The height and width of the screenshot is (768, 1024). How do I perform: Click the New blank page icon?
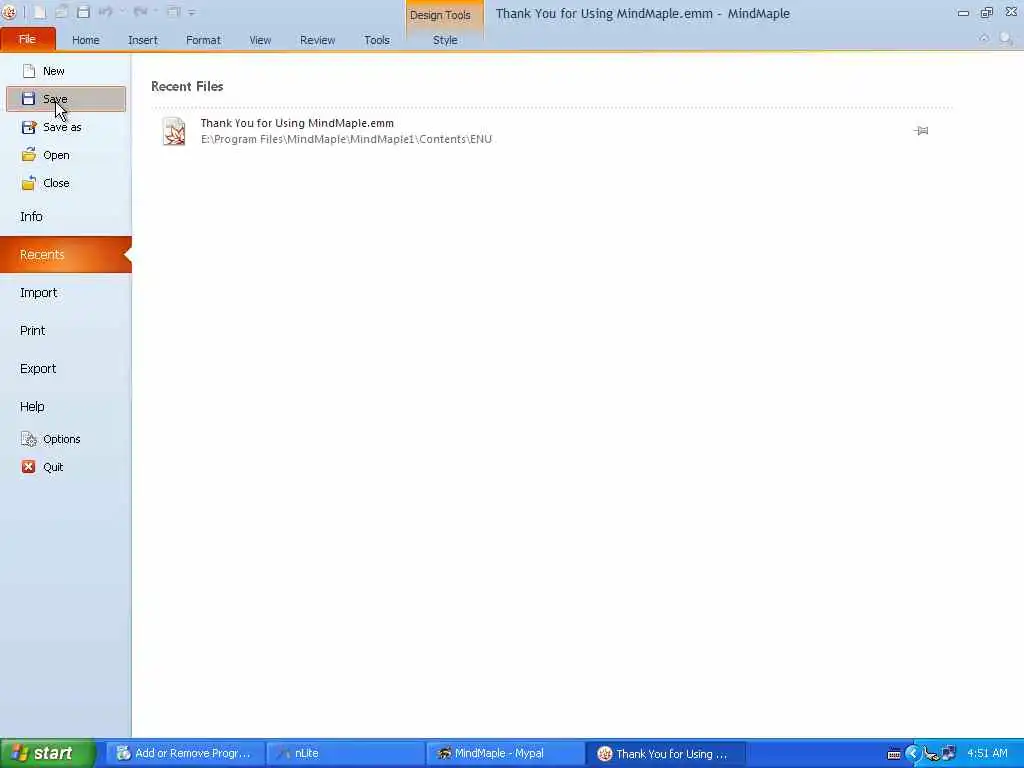[x=29, y=71]
